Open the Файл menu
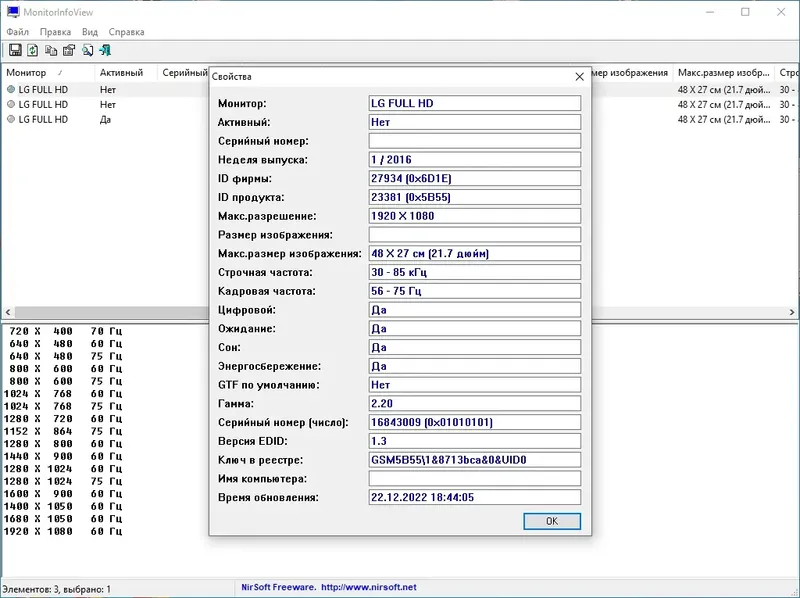The width and height of the screenshot is (800, 598). (17, 32)
